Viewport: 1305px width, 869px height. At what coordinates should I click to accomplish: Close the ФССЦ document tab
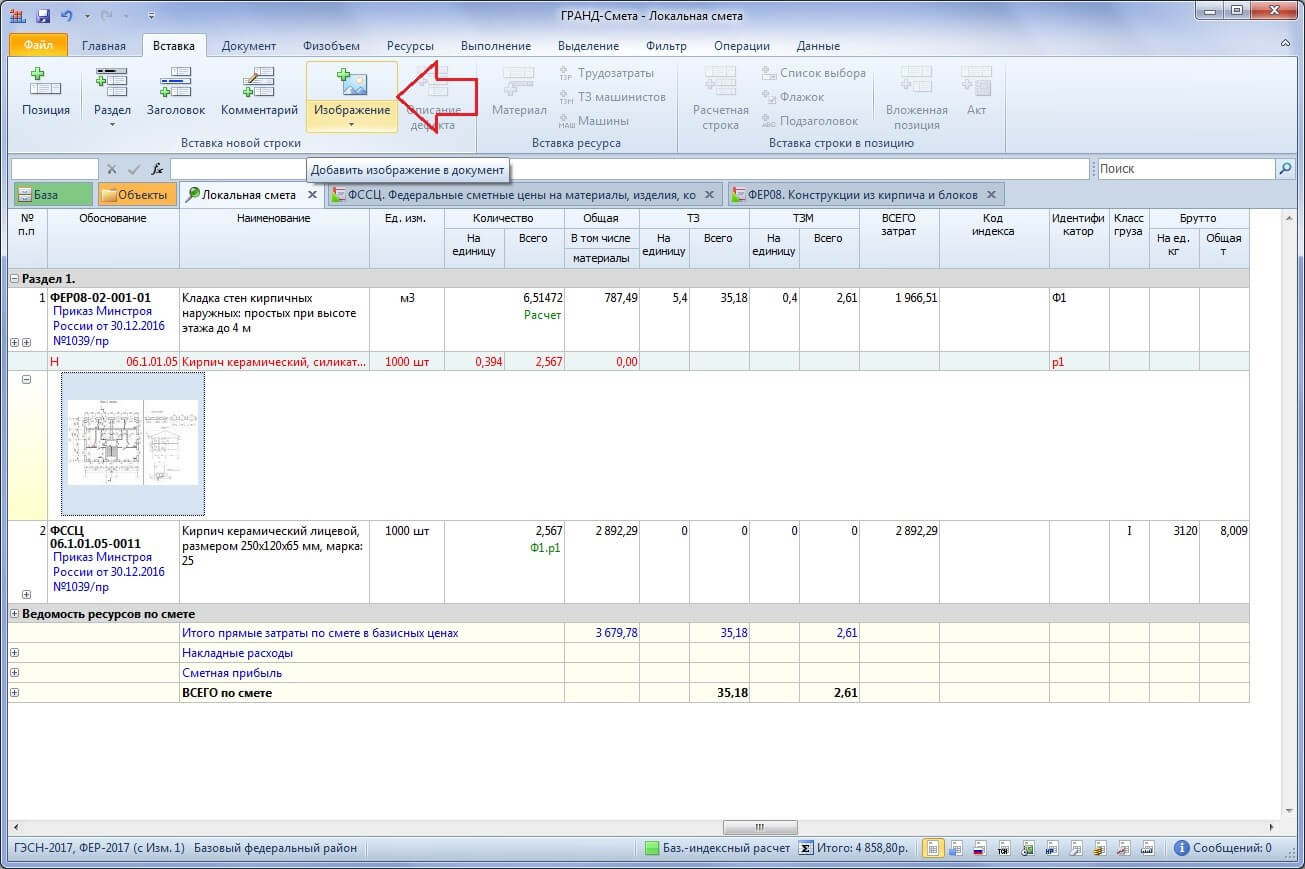tap(710, 195)
